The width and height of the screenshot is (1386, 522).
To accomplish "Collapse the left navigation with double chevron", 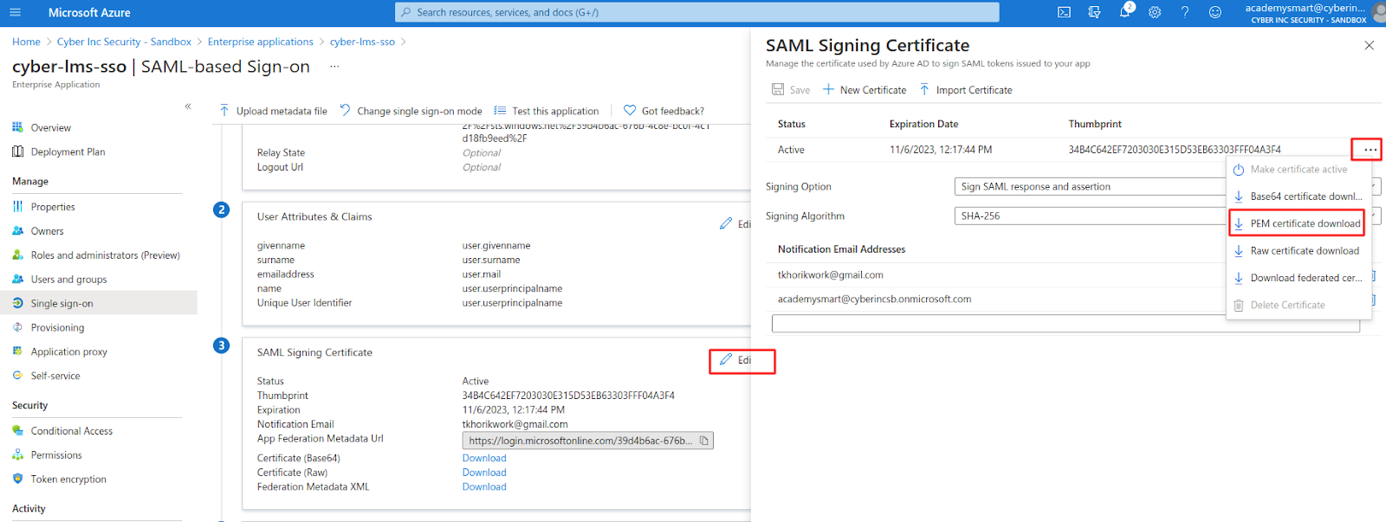I will 188,106.
